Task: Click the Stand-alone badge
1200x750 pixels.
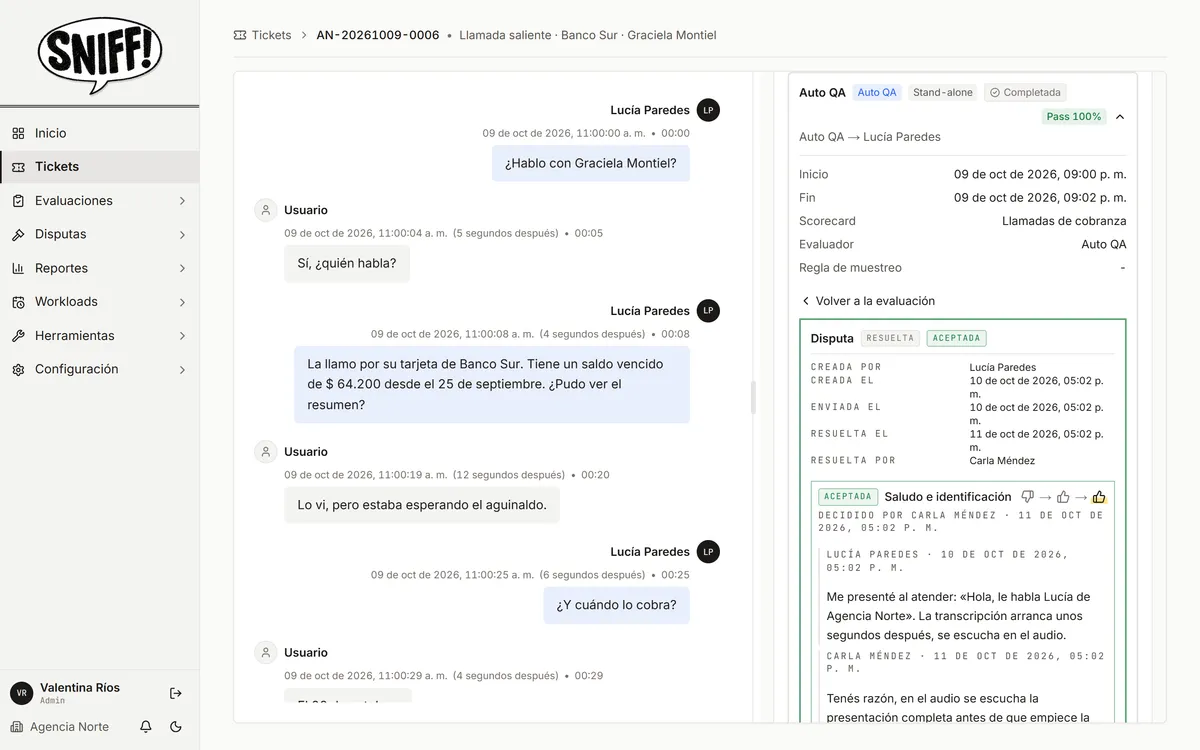Action: 943,92
